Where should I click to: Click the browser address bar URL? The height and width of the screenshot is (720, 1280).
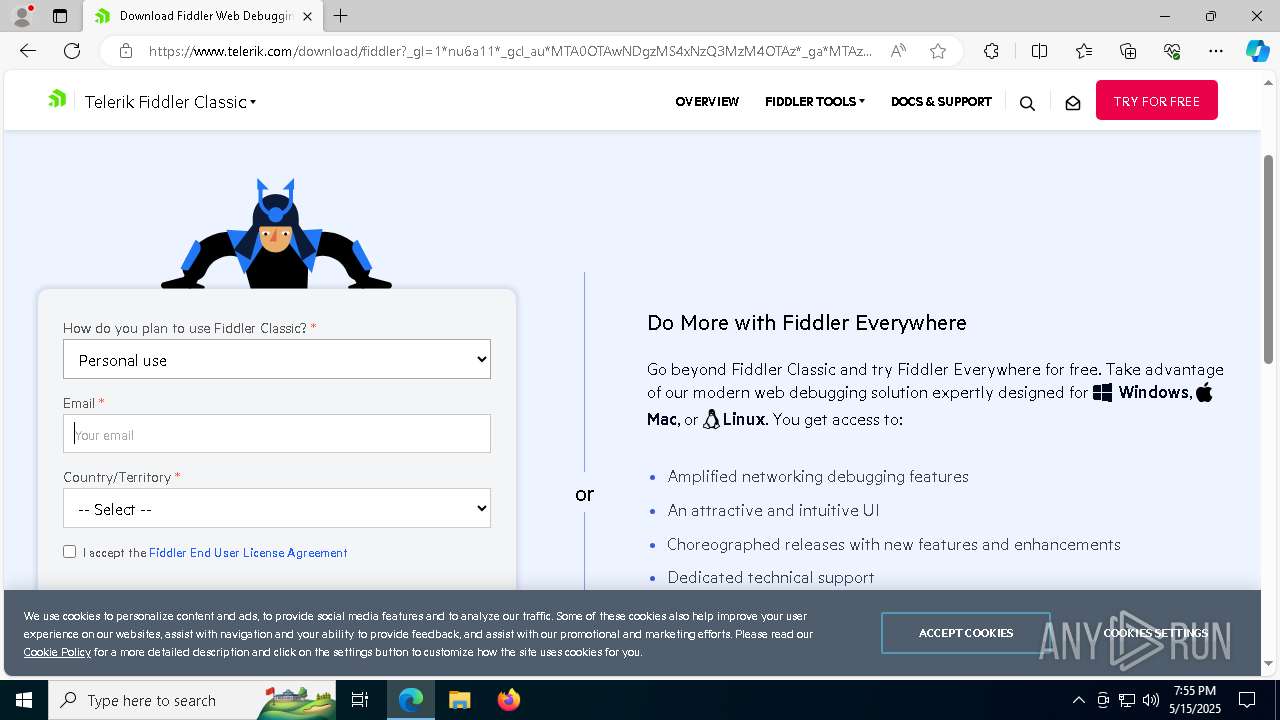[x=510, y=51]
